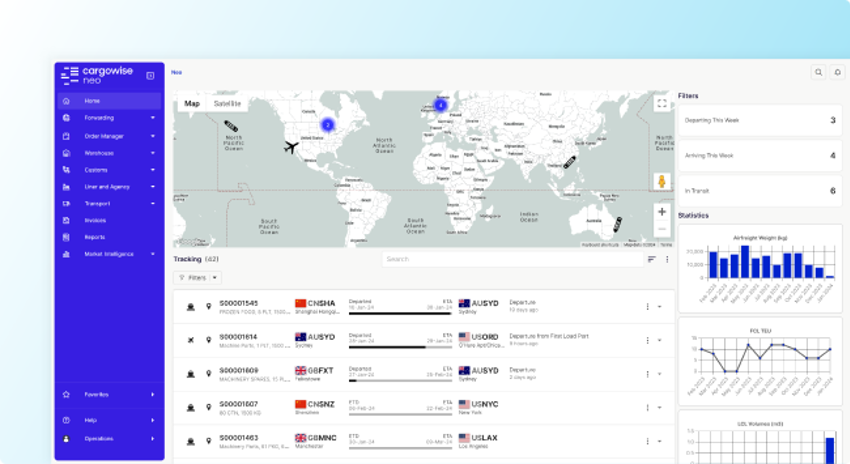Click the airplane marker on the map
The width and height of the screenshot is (850, 464).
click(291, 148)
